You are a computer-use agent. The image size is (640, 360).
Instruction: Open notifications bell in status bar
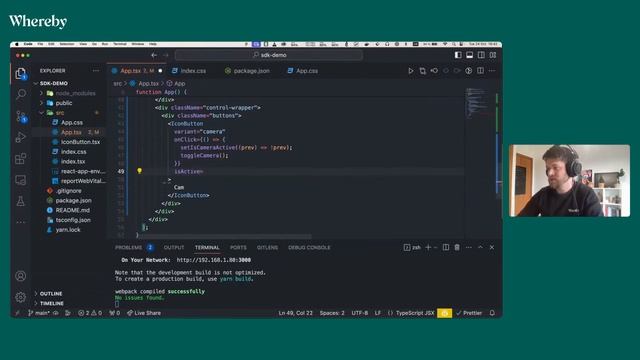coord(492,313)
